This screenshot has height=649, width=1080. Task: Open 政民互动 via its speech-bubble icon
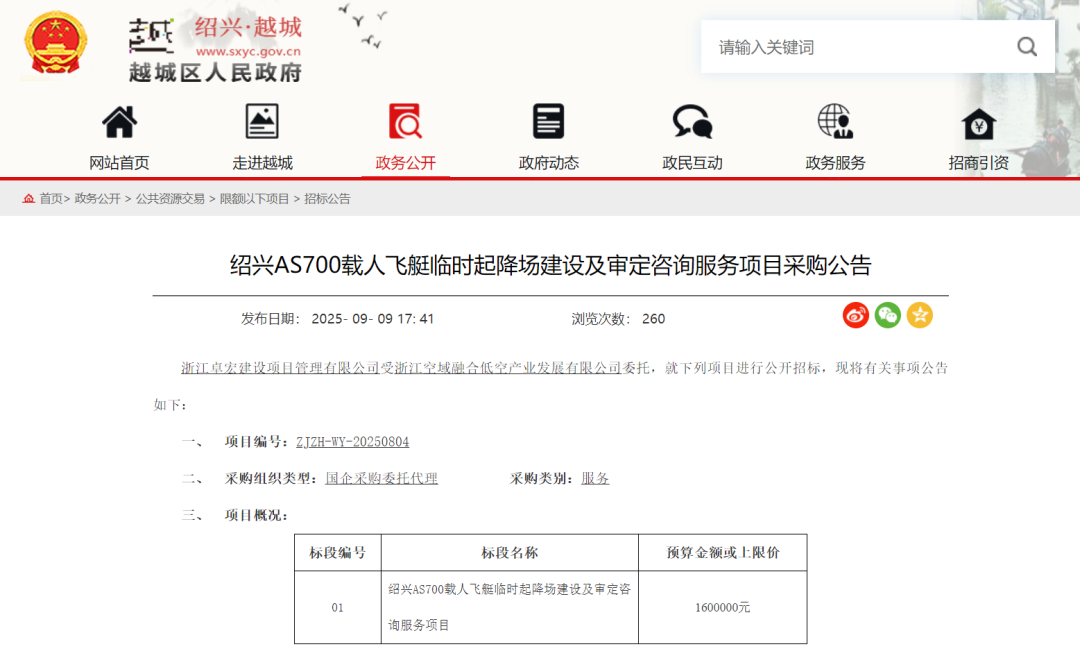(691, 120)
